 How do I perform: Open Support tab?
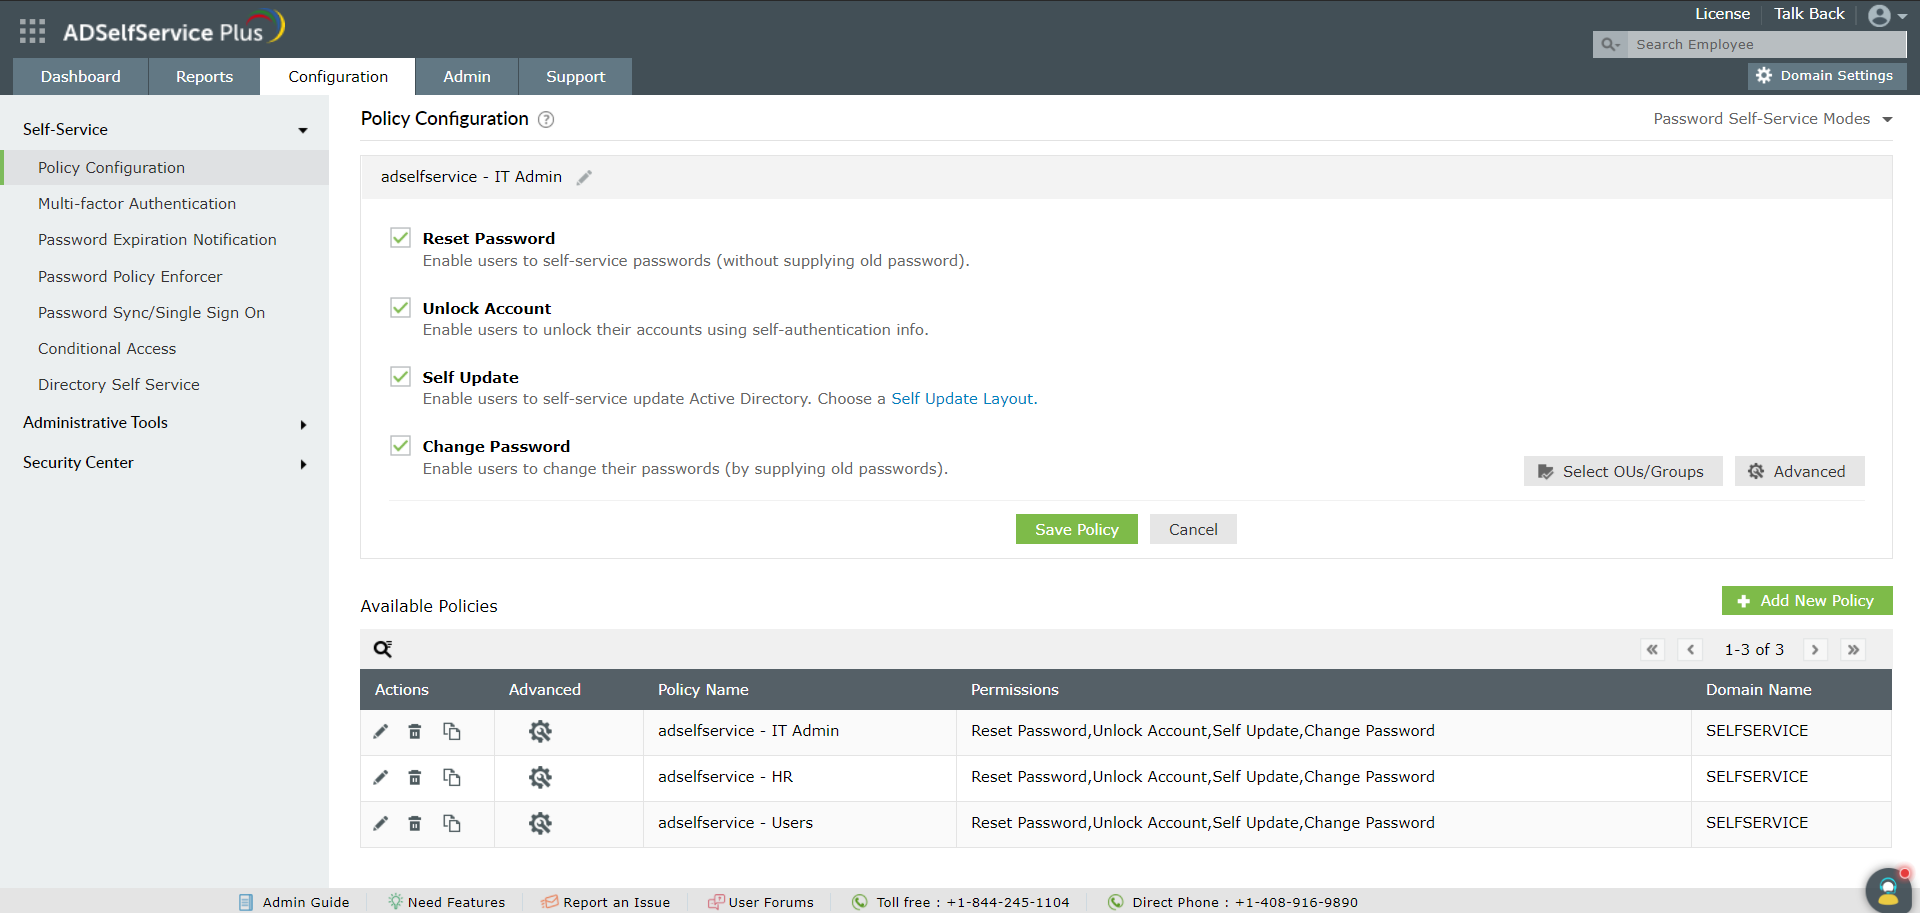(x=575, y=77)
